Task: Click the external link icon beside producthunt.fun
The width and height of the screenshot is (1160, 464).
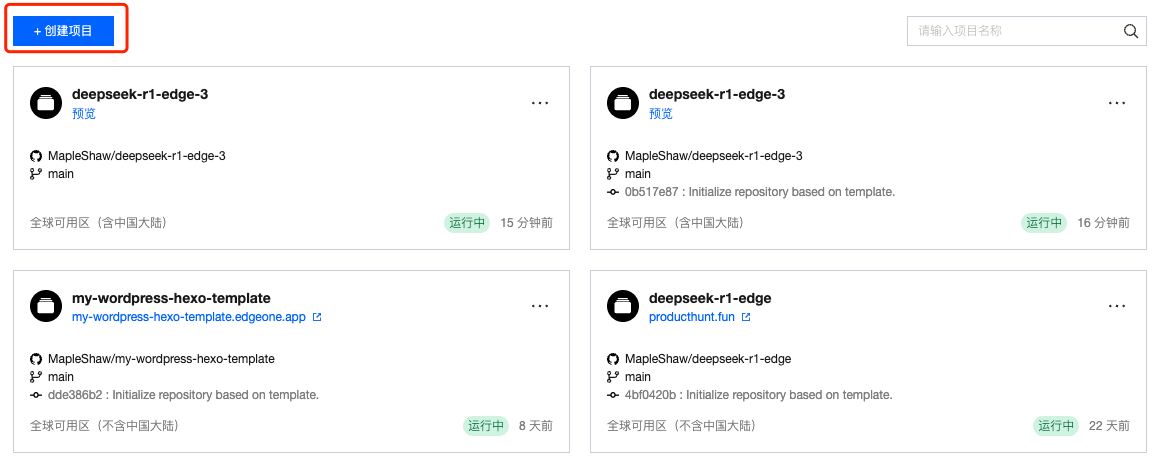Action: [746, 317]
